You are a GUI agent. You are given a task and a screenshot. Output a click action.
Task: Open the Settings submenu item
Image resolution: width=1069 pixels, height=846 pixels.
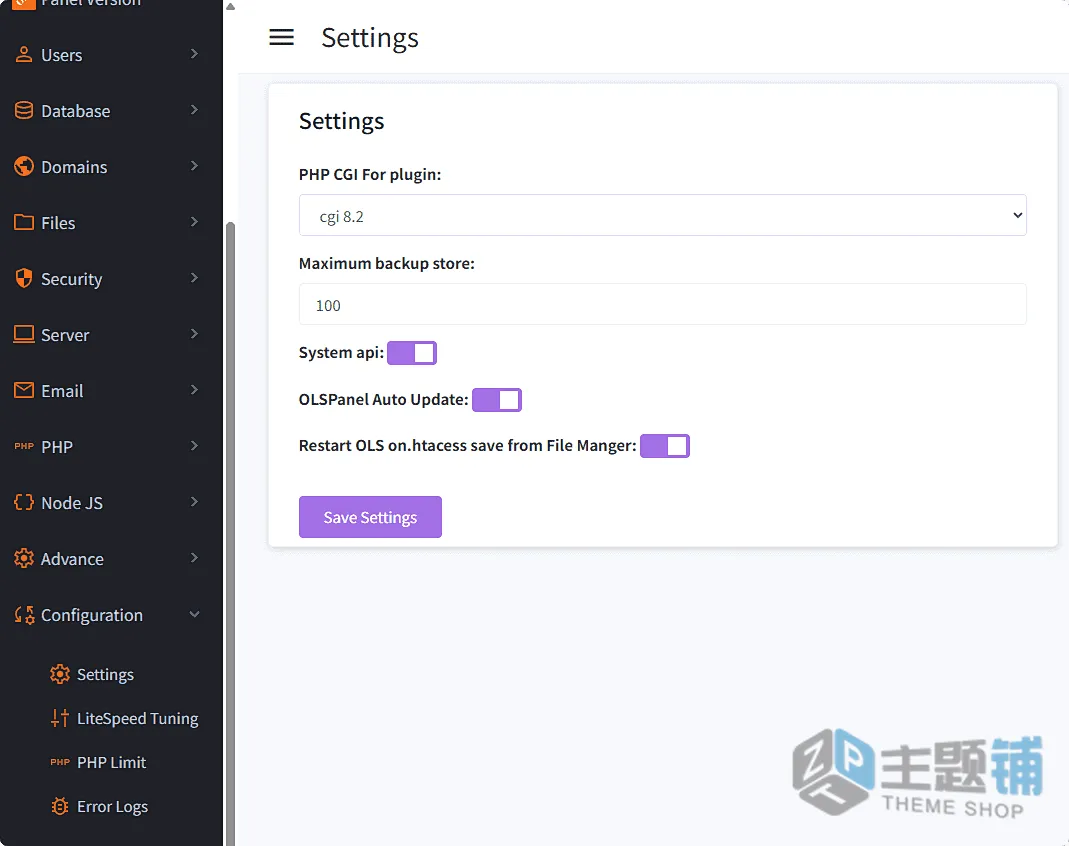coord(106,674)
